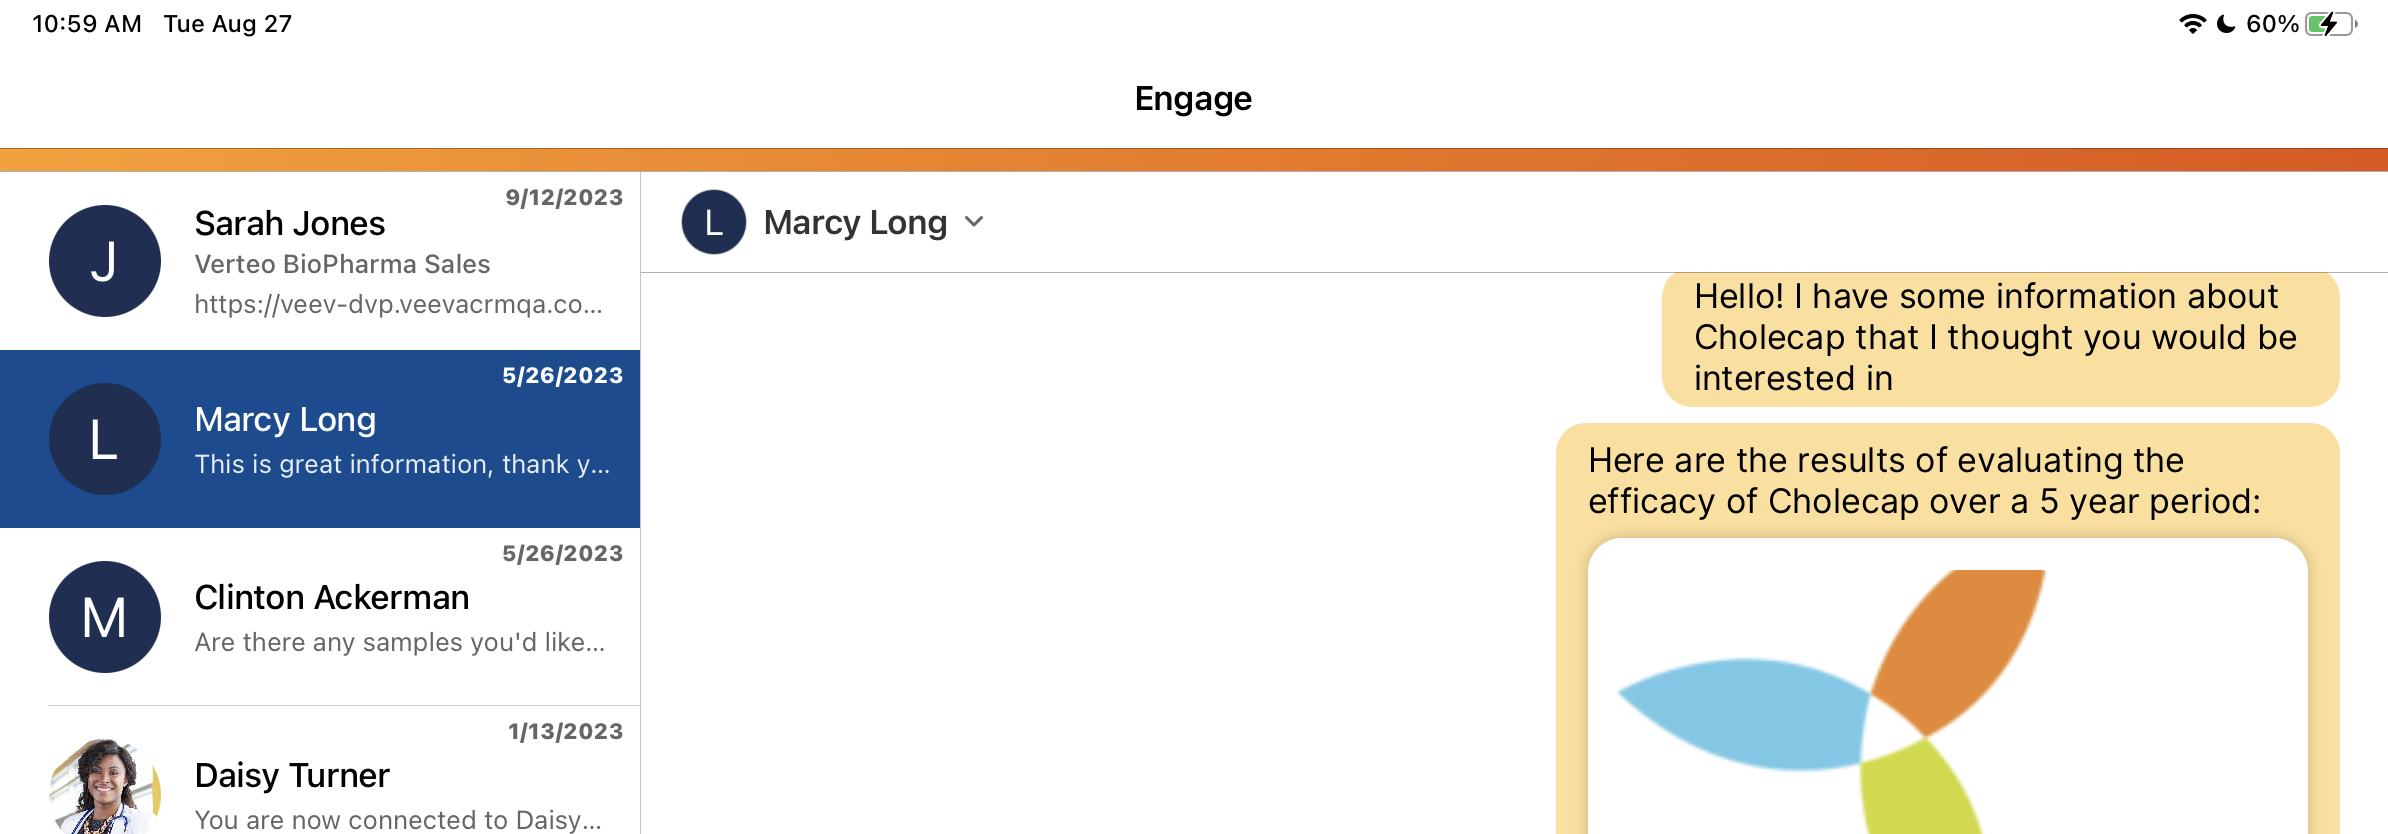Tap Marcy Long's message preview text

(402, 464)
